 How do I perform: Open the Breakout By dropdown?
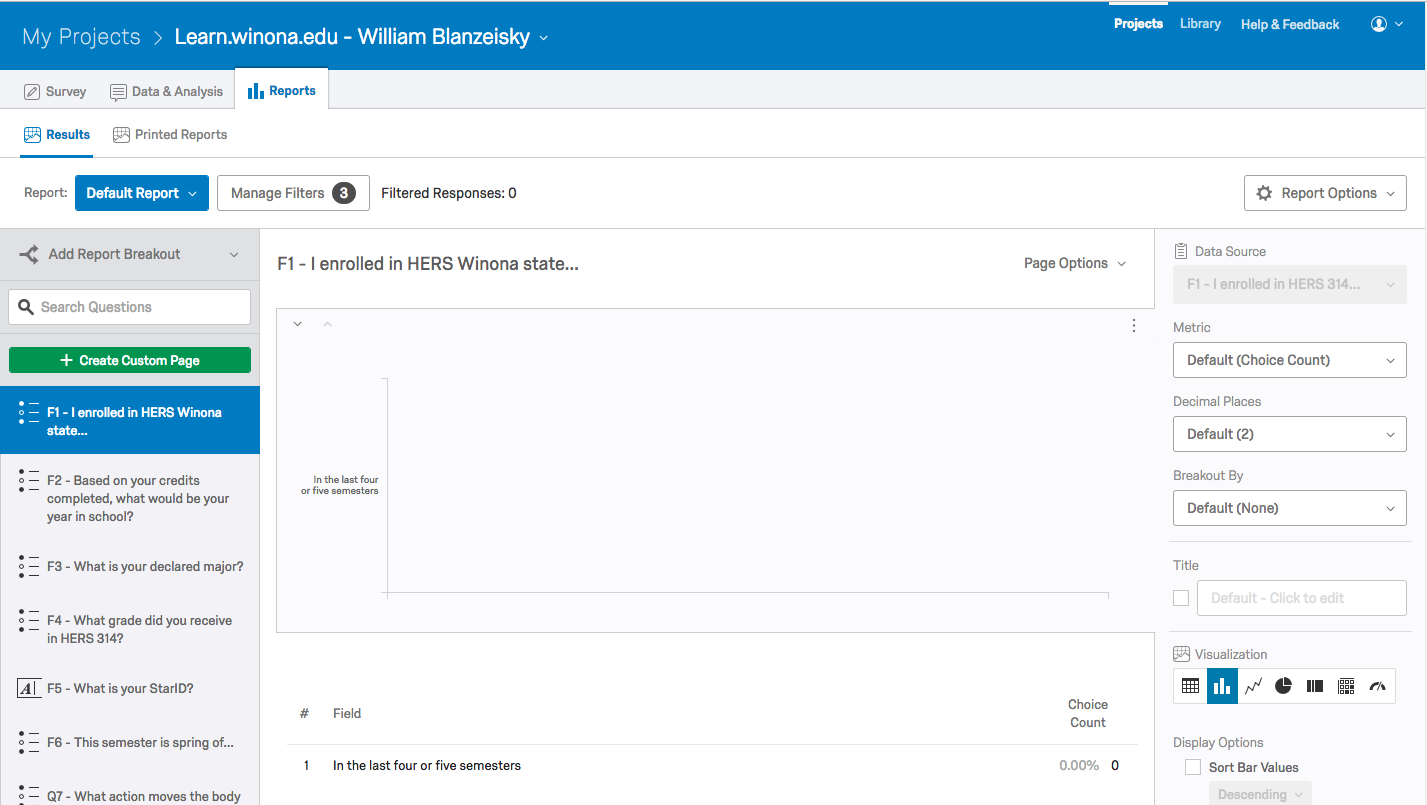pyautogui.click(x=1289, y=508)
